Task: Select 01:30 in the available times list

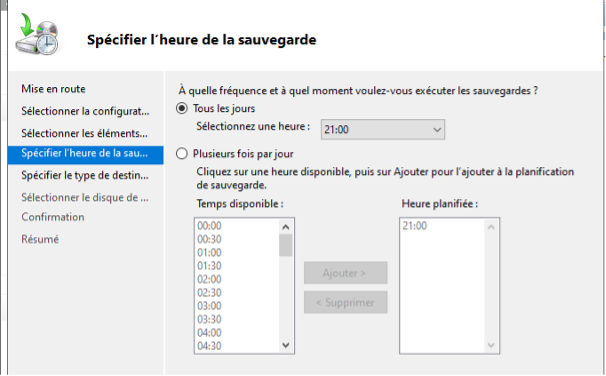Action: pyautogui.click(x=209, y=266)
